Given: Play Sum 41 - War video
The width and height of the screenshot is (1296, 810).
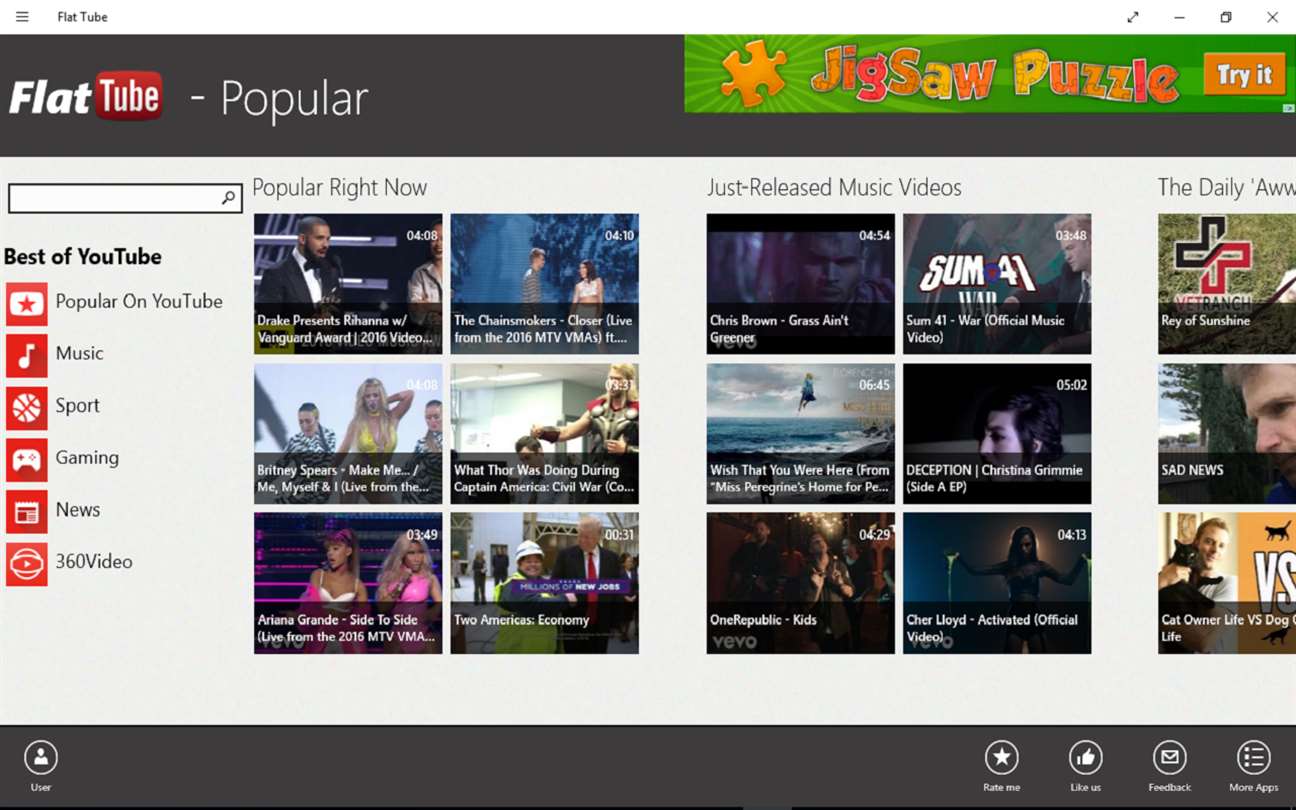Looking at the screenshot, I should pyautogui.click(x=997, y=284).
